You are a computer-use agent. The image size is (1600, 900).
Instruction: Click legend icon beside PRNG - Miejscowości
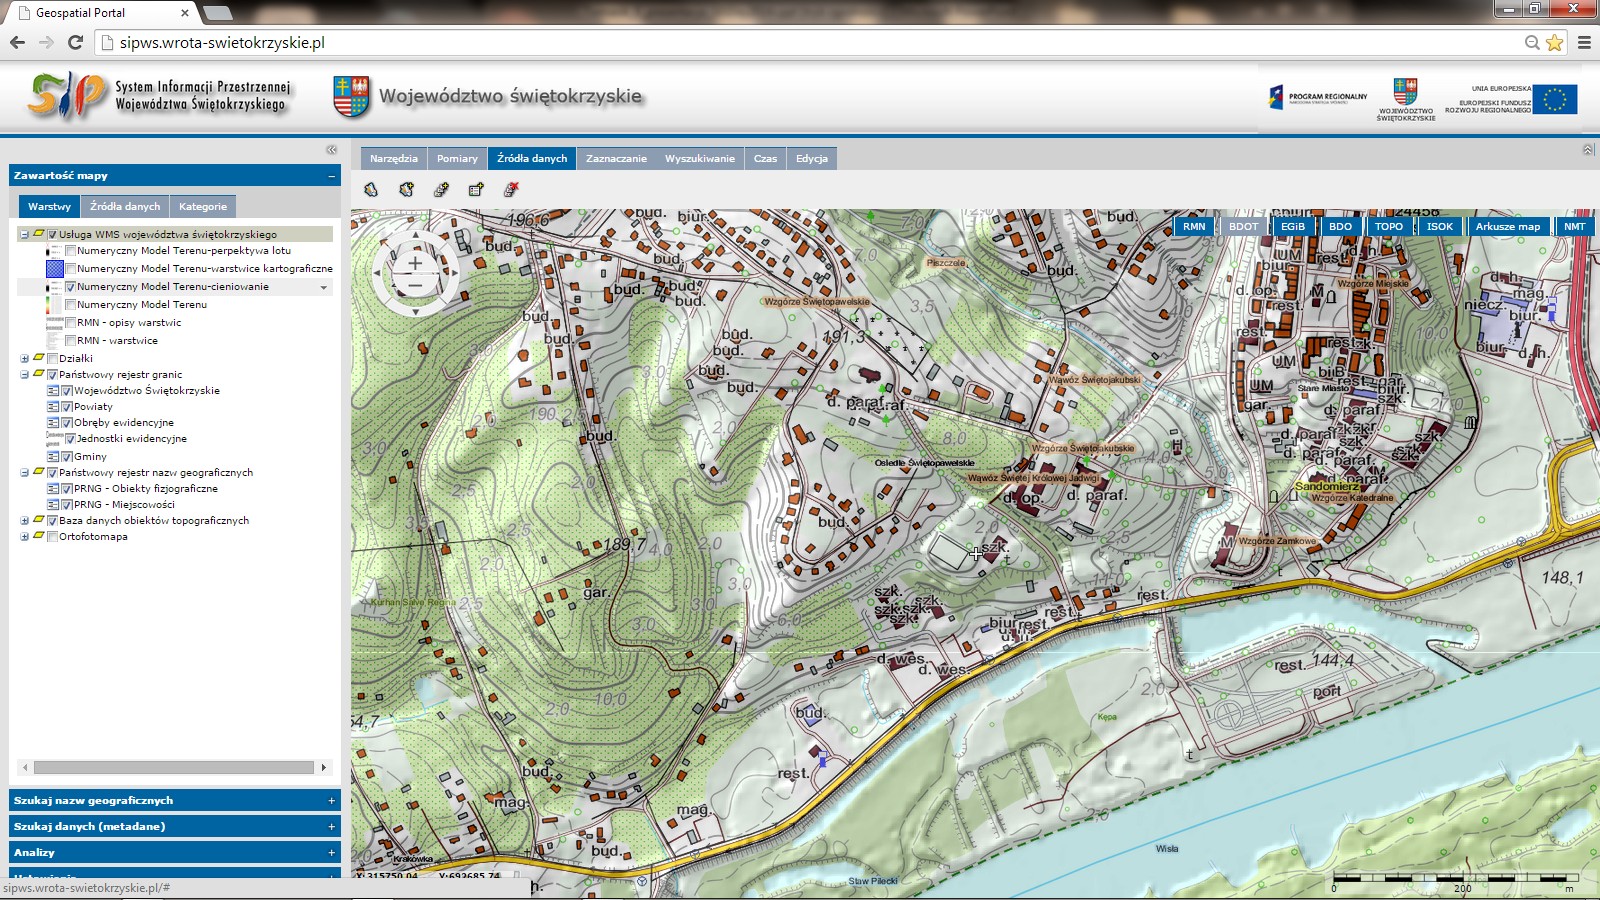(x=53, y=505)
